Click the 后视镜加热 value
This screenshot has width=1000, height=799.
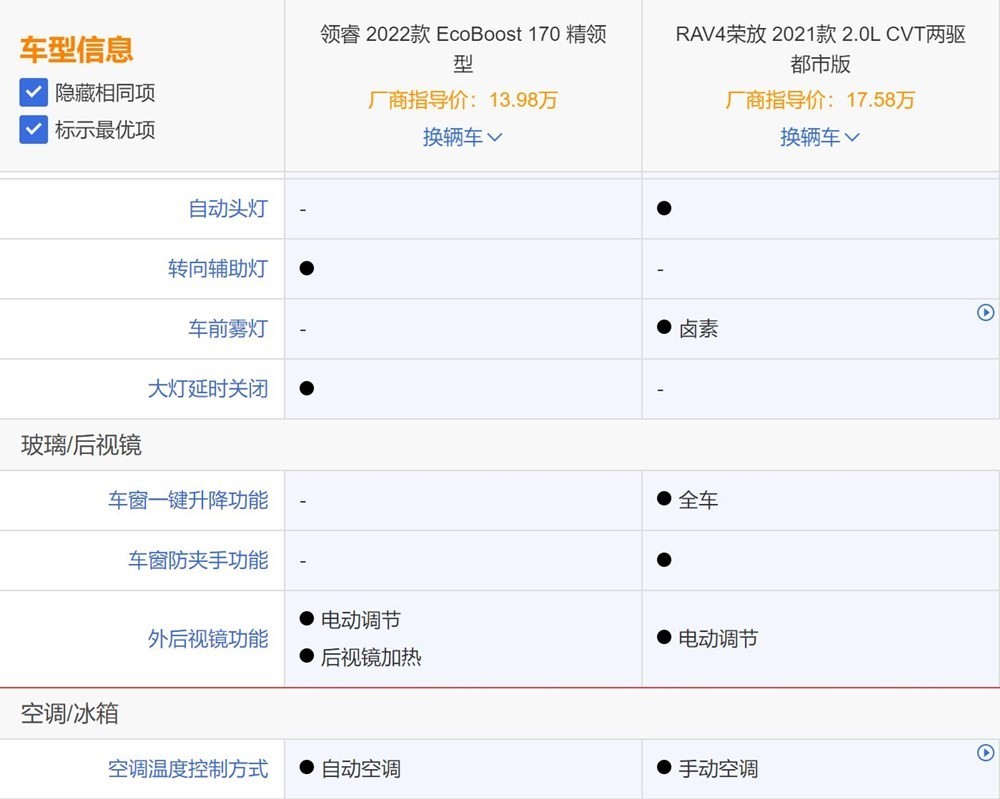point(371,657)
